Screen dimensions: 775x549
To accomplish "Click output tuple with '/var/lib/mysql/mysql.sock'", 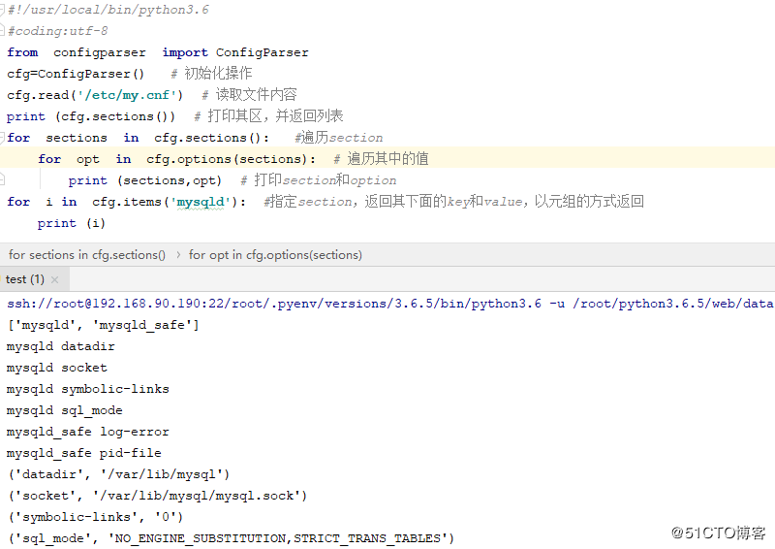I will (x=157, y=496).
